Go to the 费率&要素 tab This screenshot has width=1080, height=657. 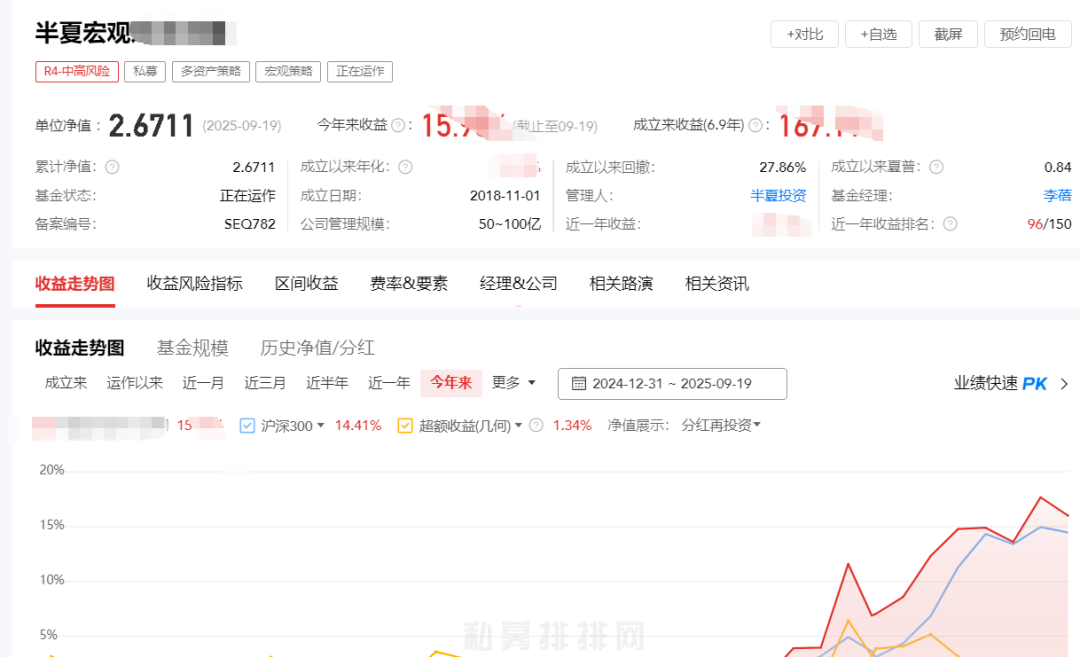(x=409, y=284)
